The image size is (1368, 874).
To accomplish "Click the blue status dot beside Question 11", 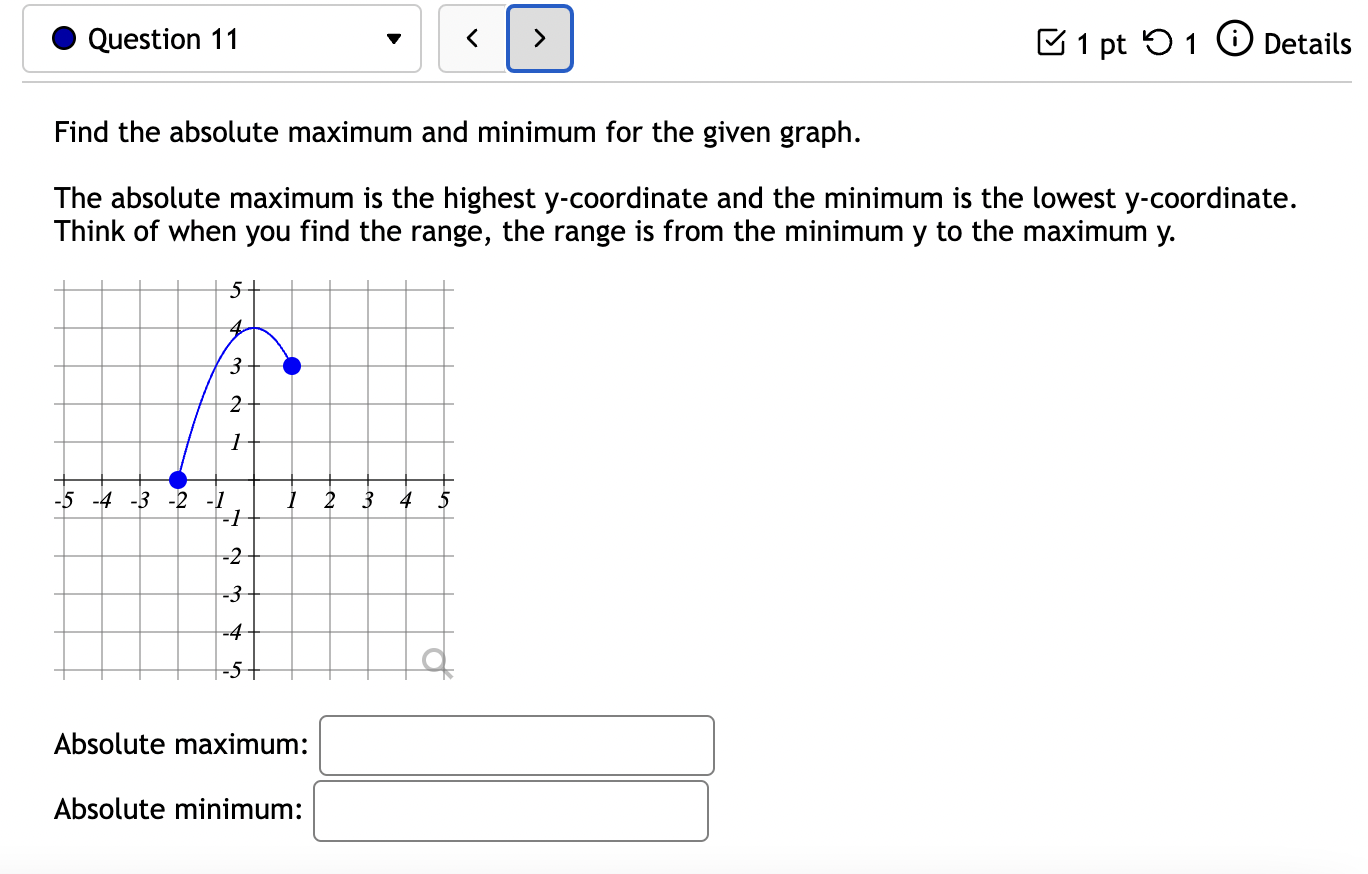I will [x=62, y=38].
